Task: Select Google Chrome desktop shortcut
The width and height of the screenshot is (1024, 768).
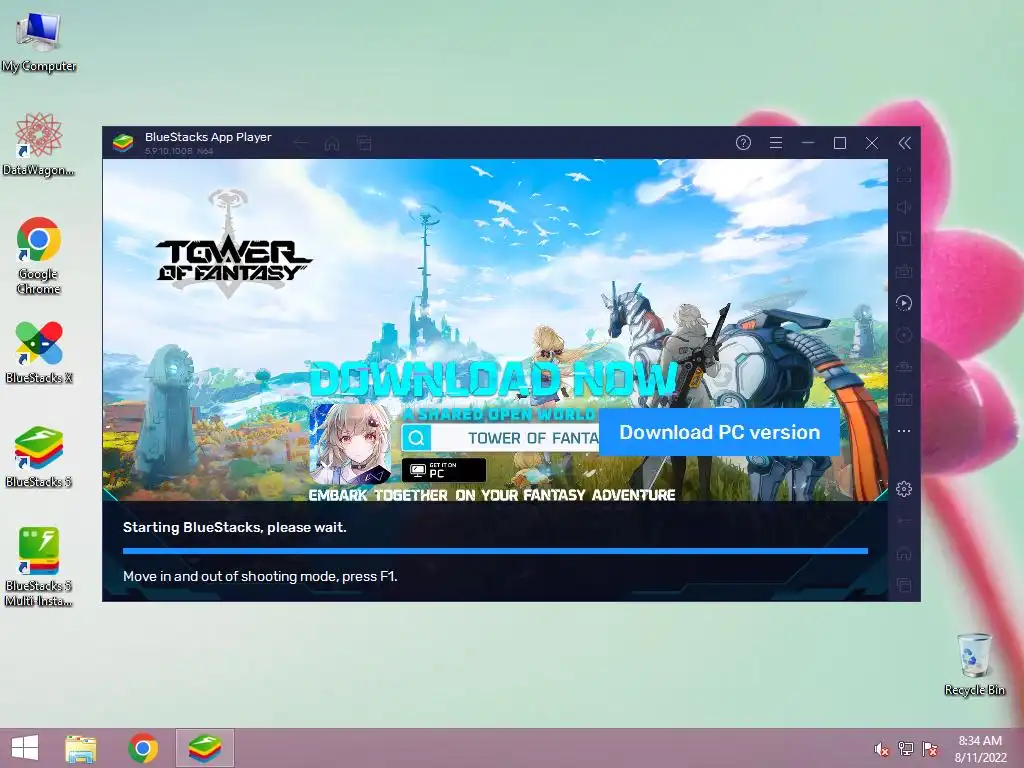Action: 39,255
